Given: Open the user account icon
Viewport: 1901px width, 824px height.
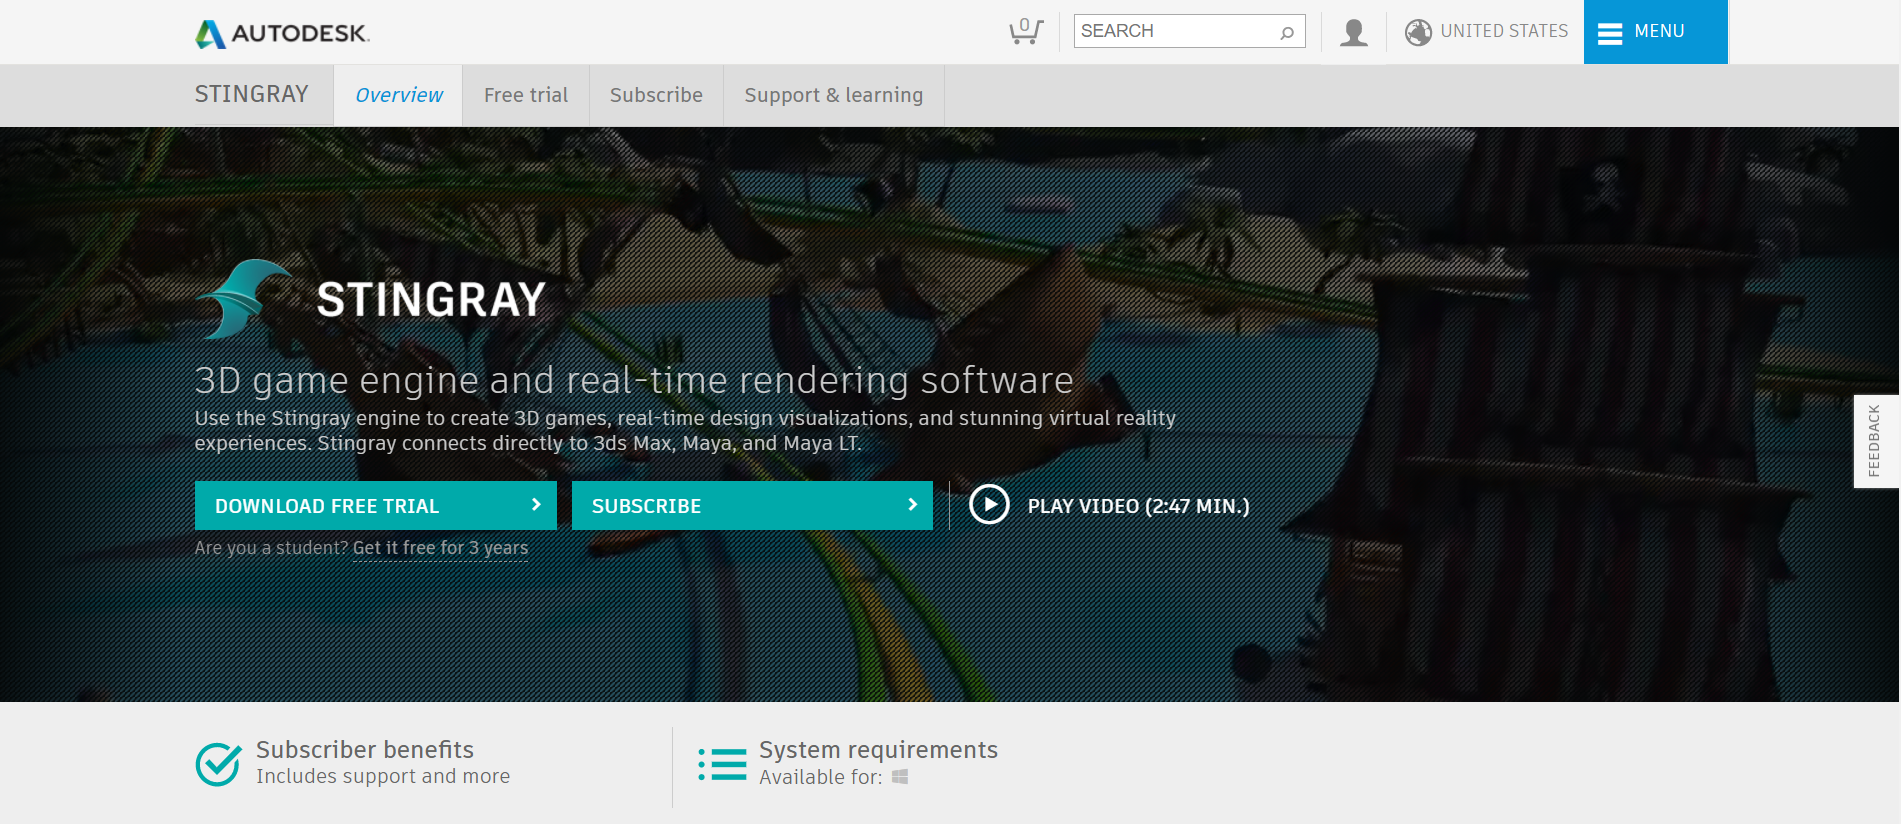Looking at the screenshot, I should pos(1354,32).
